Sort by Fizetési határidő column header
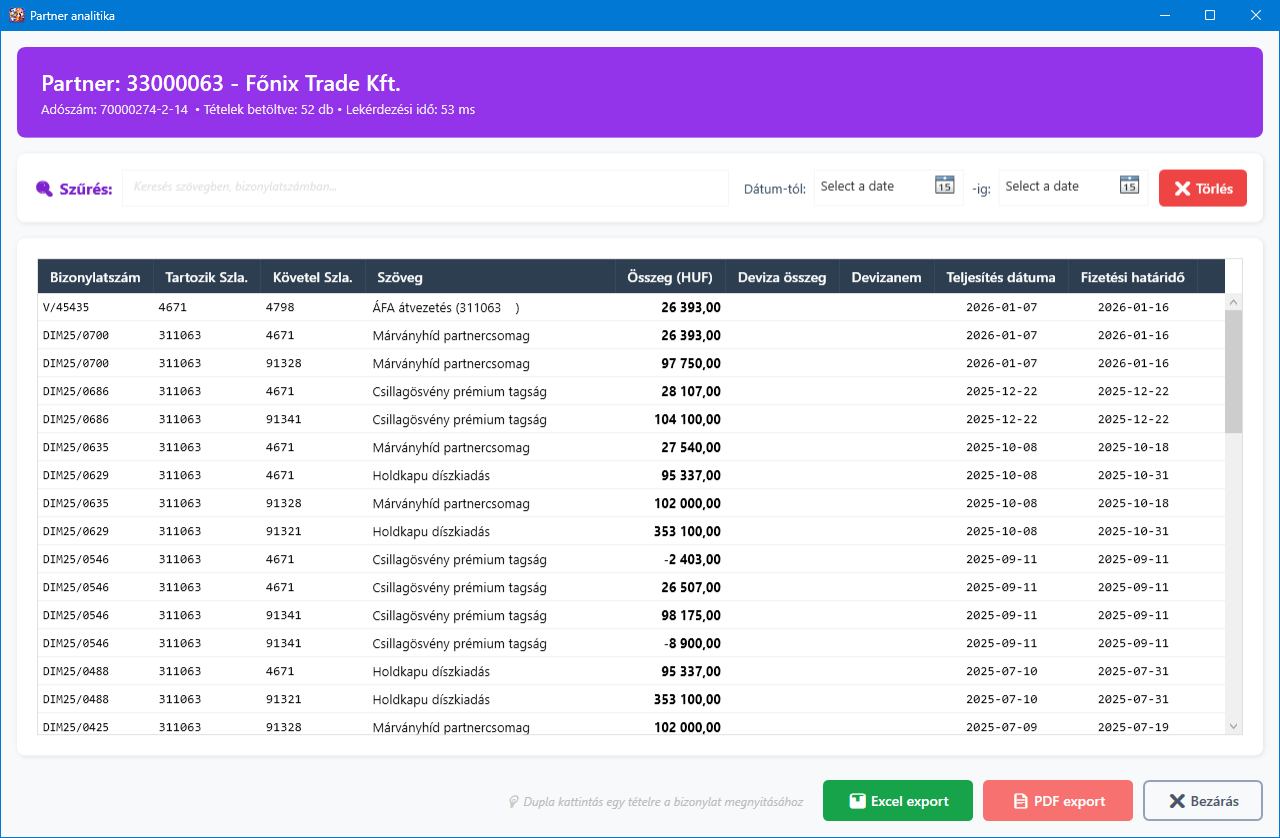The height and width of the screenshot is (838, 1280). [x=1132, y=277]
